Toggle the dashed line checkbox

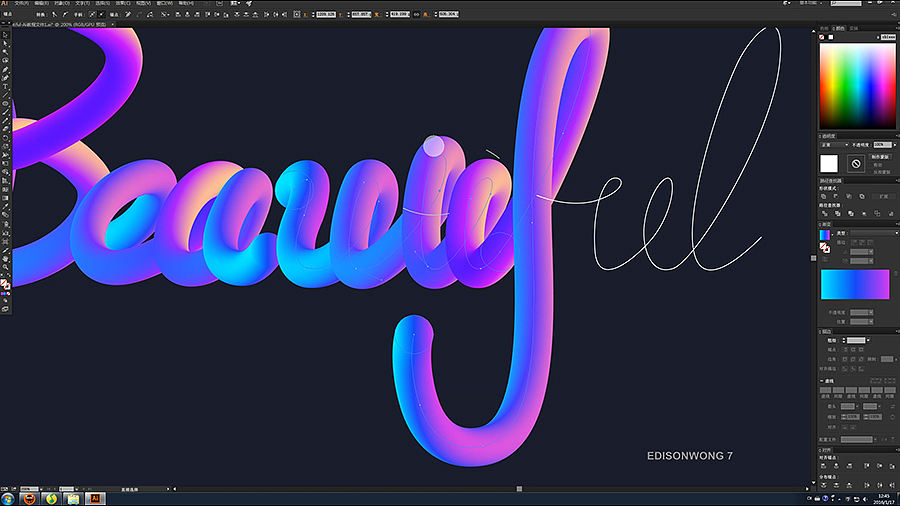click(822, 381)
